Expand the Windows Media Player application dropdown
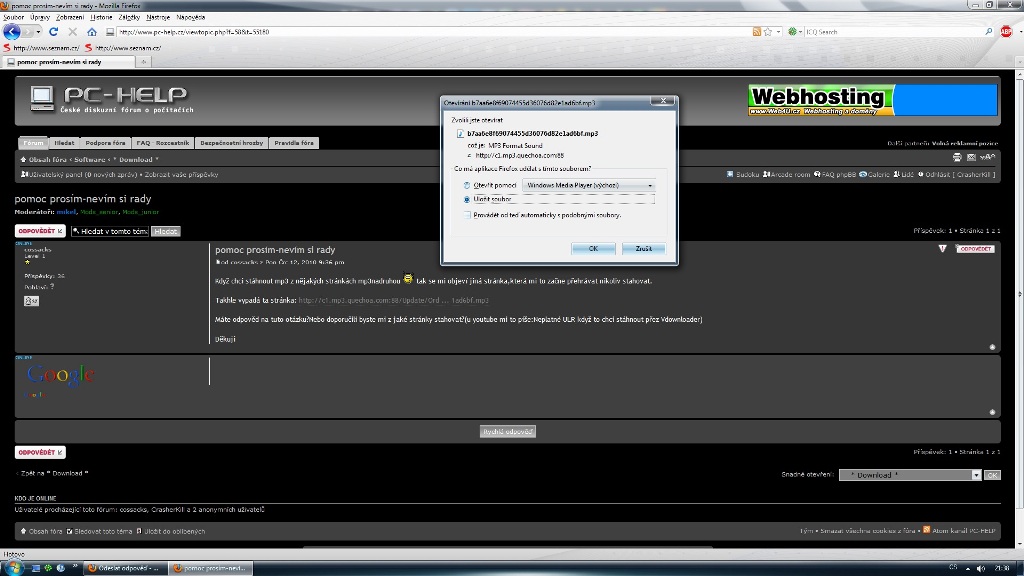Viewport: 1024px width, 576px height. [x=650, y=185]
